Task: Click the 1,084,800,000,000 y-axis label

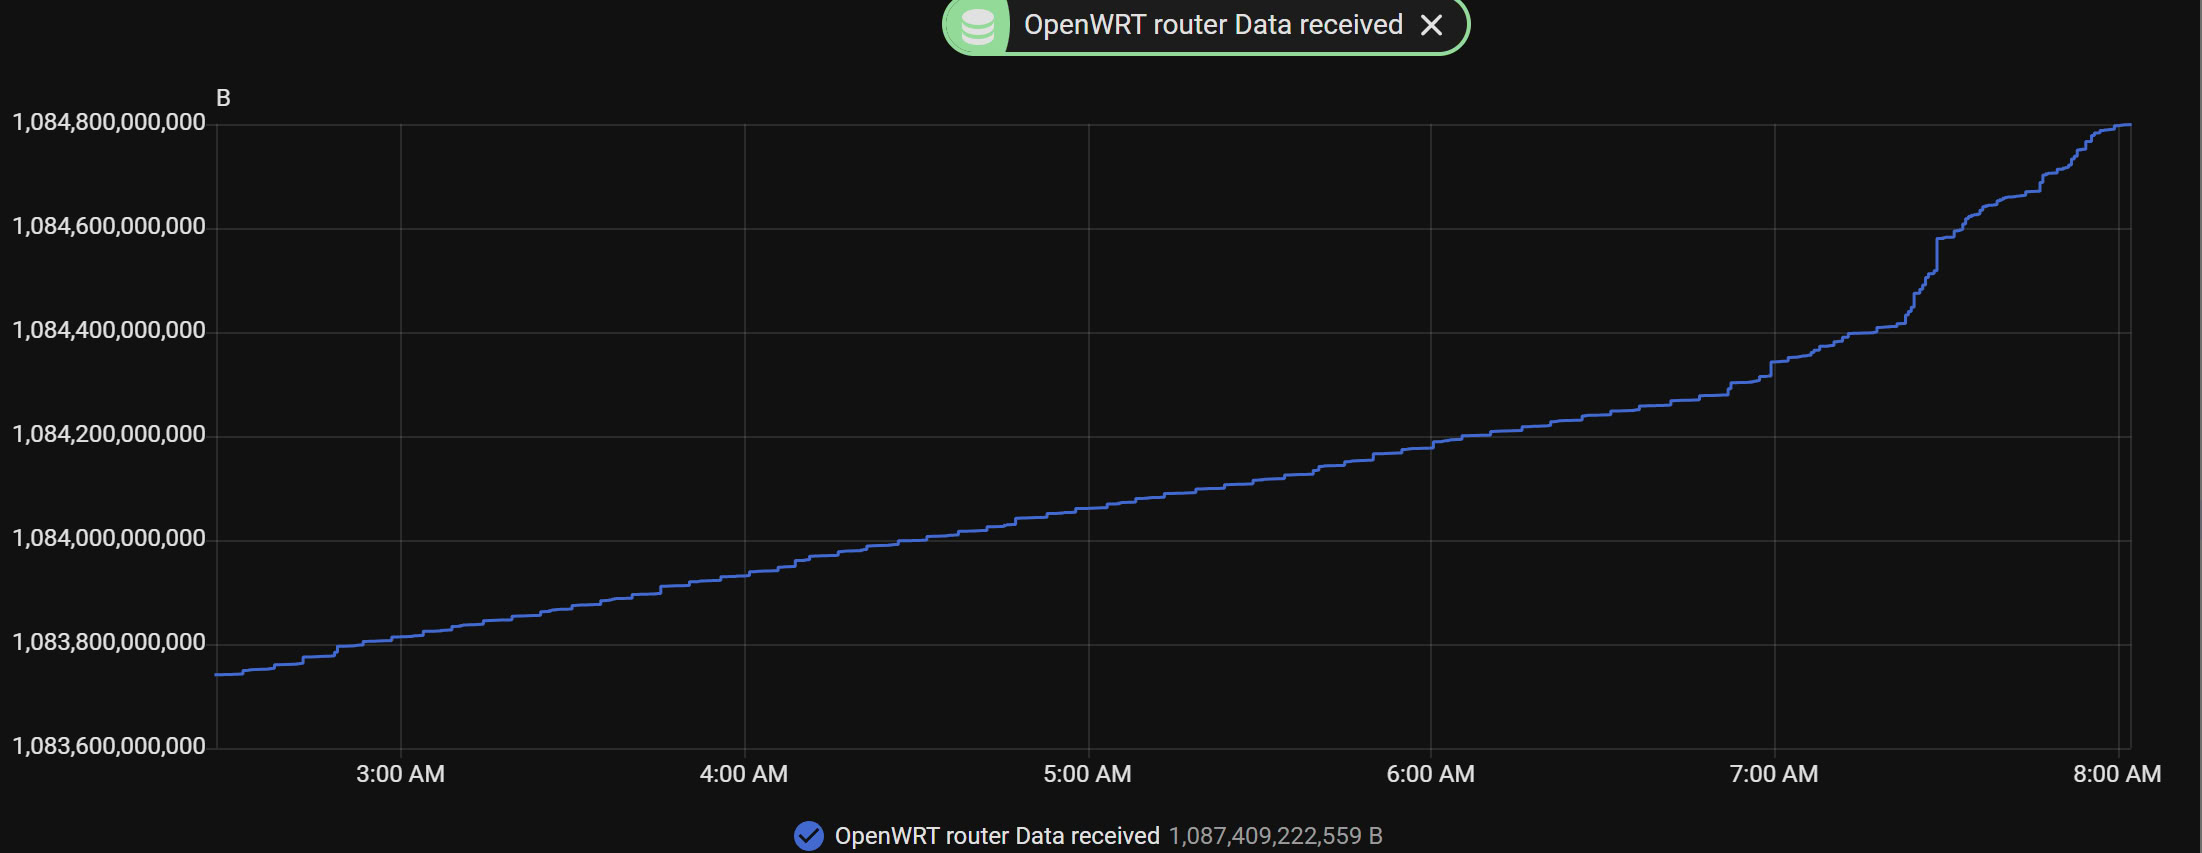Action: tap(109, 122)
